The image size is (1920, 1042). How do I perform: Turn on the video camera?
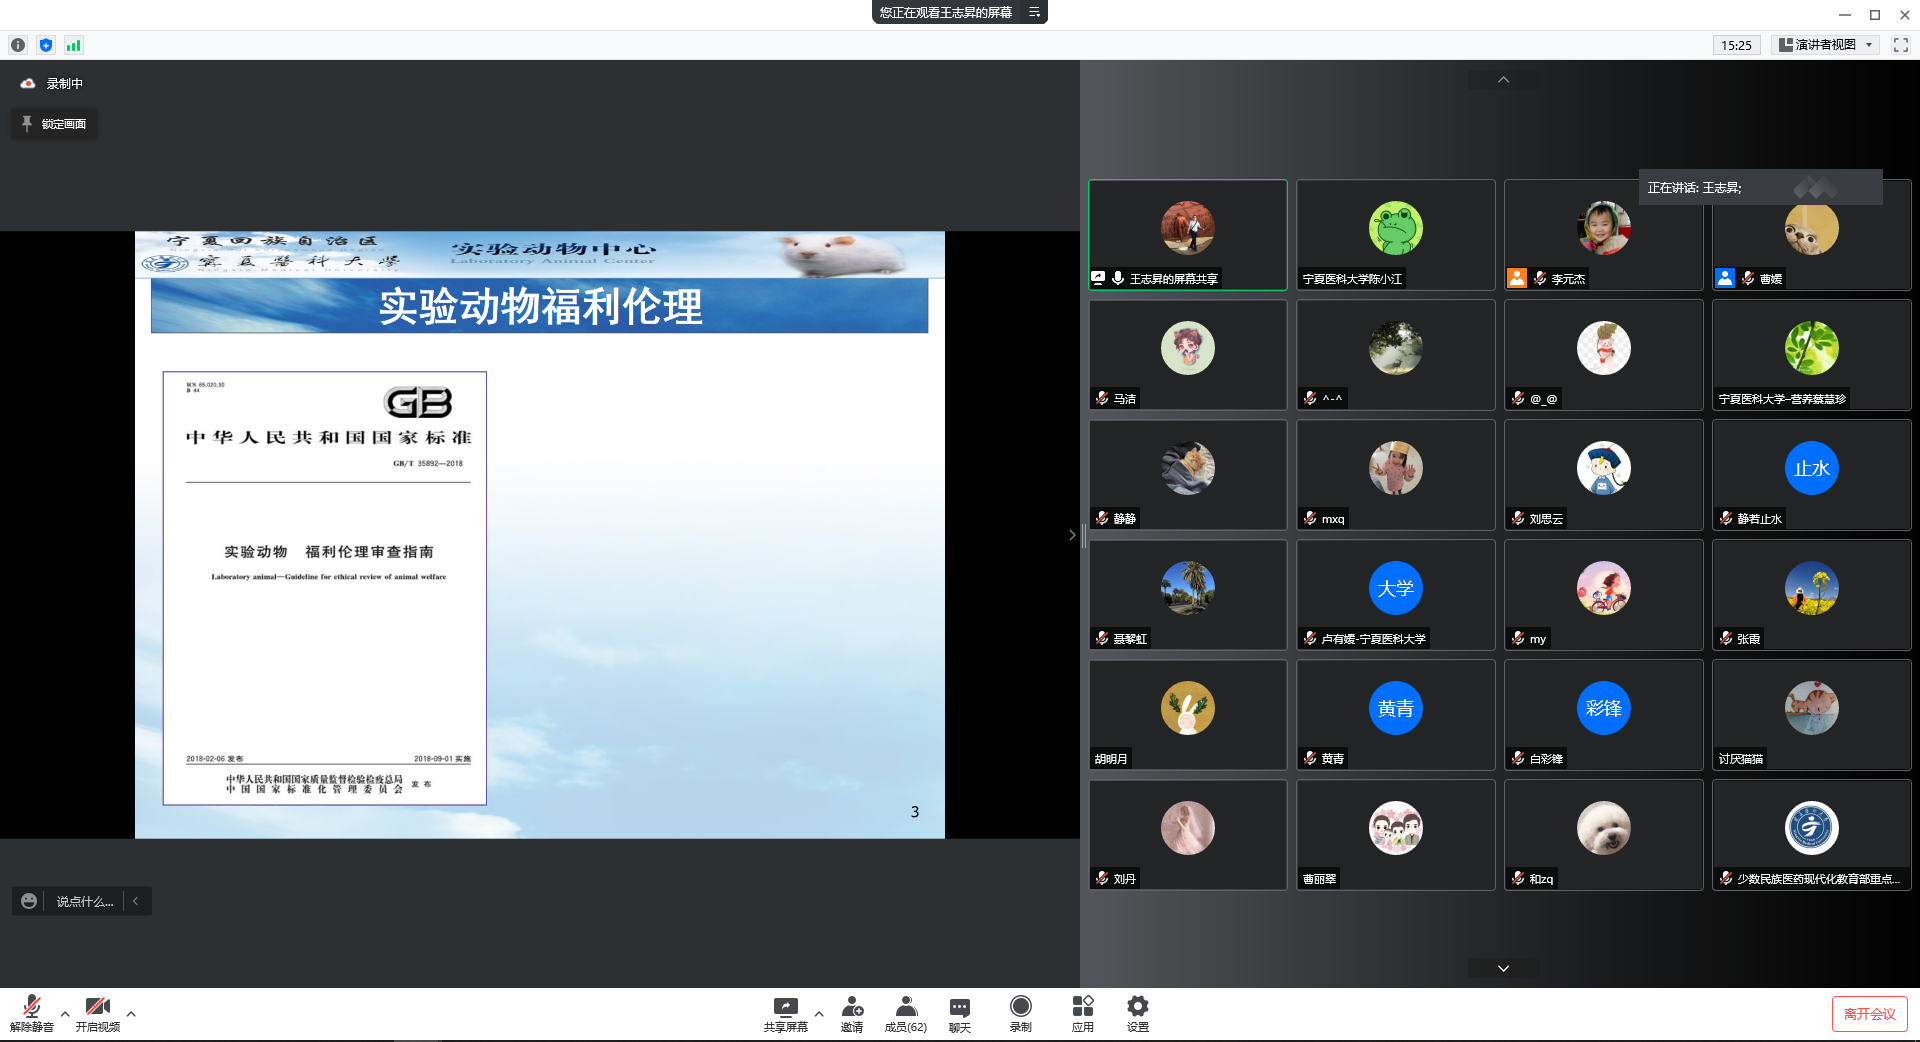[97, 1008]
